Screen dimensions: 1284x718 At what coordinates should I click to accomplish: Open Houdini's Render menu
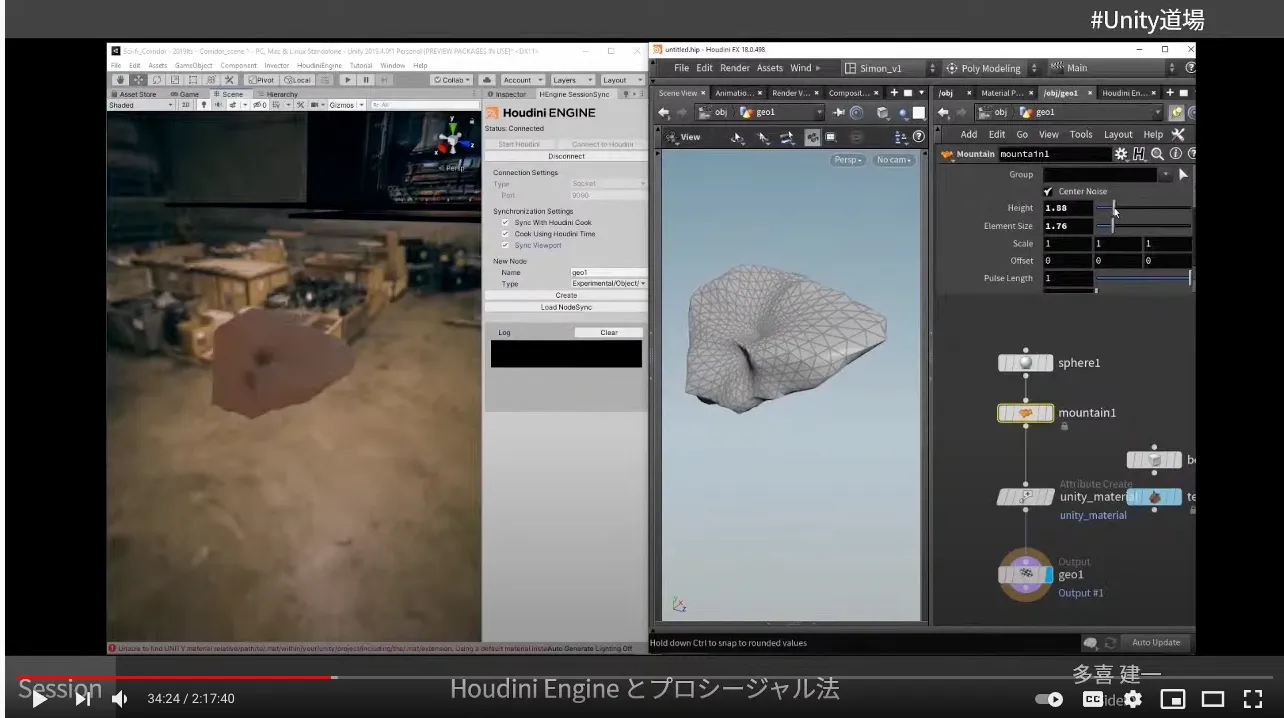(x=735, y=68)
